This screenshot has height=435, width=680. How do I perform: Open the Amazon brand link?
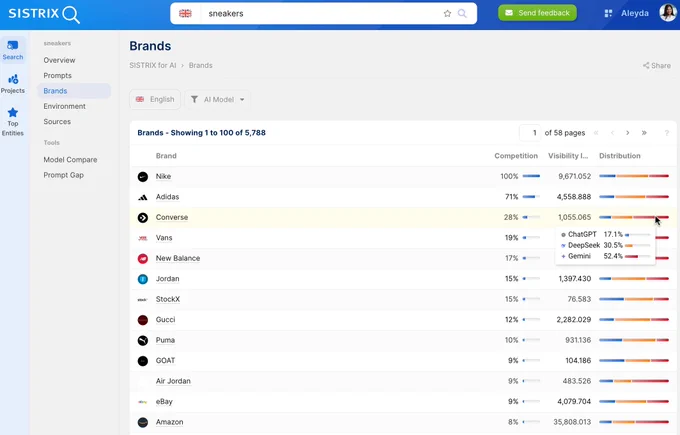click(170, 422)
